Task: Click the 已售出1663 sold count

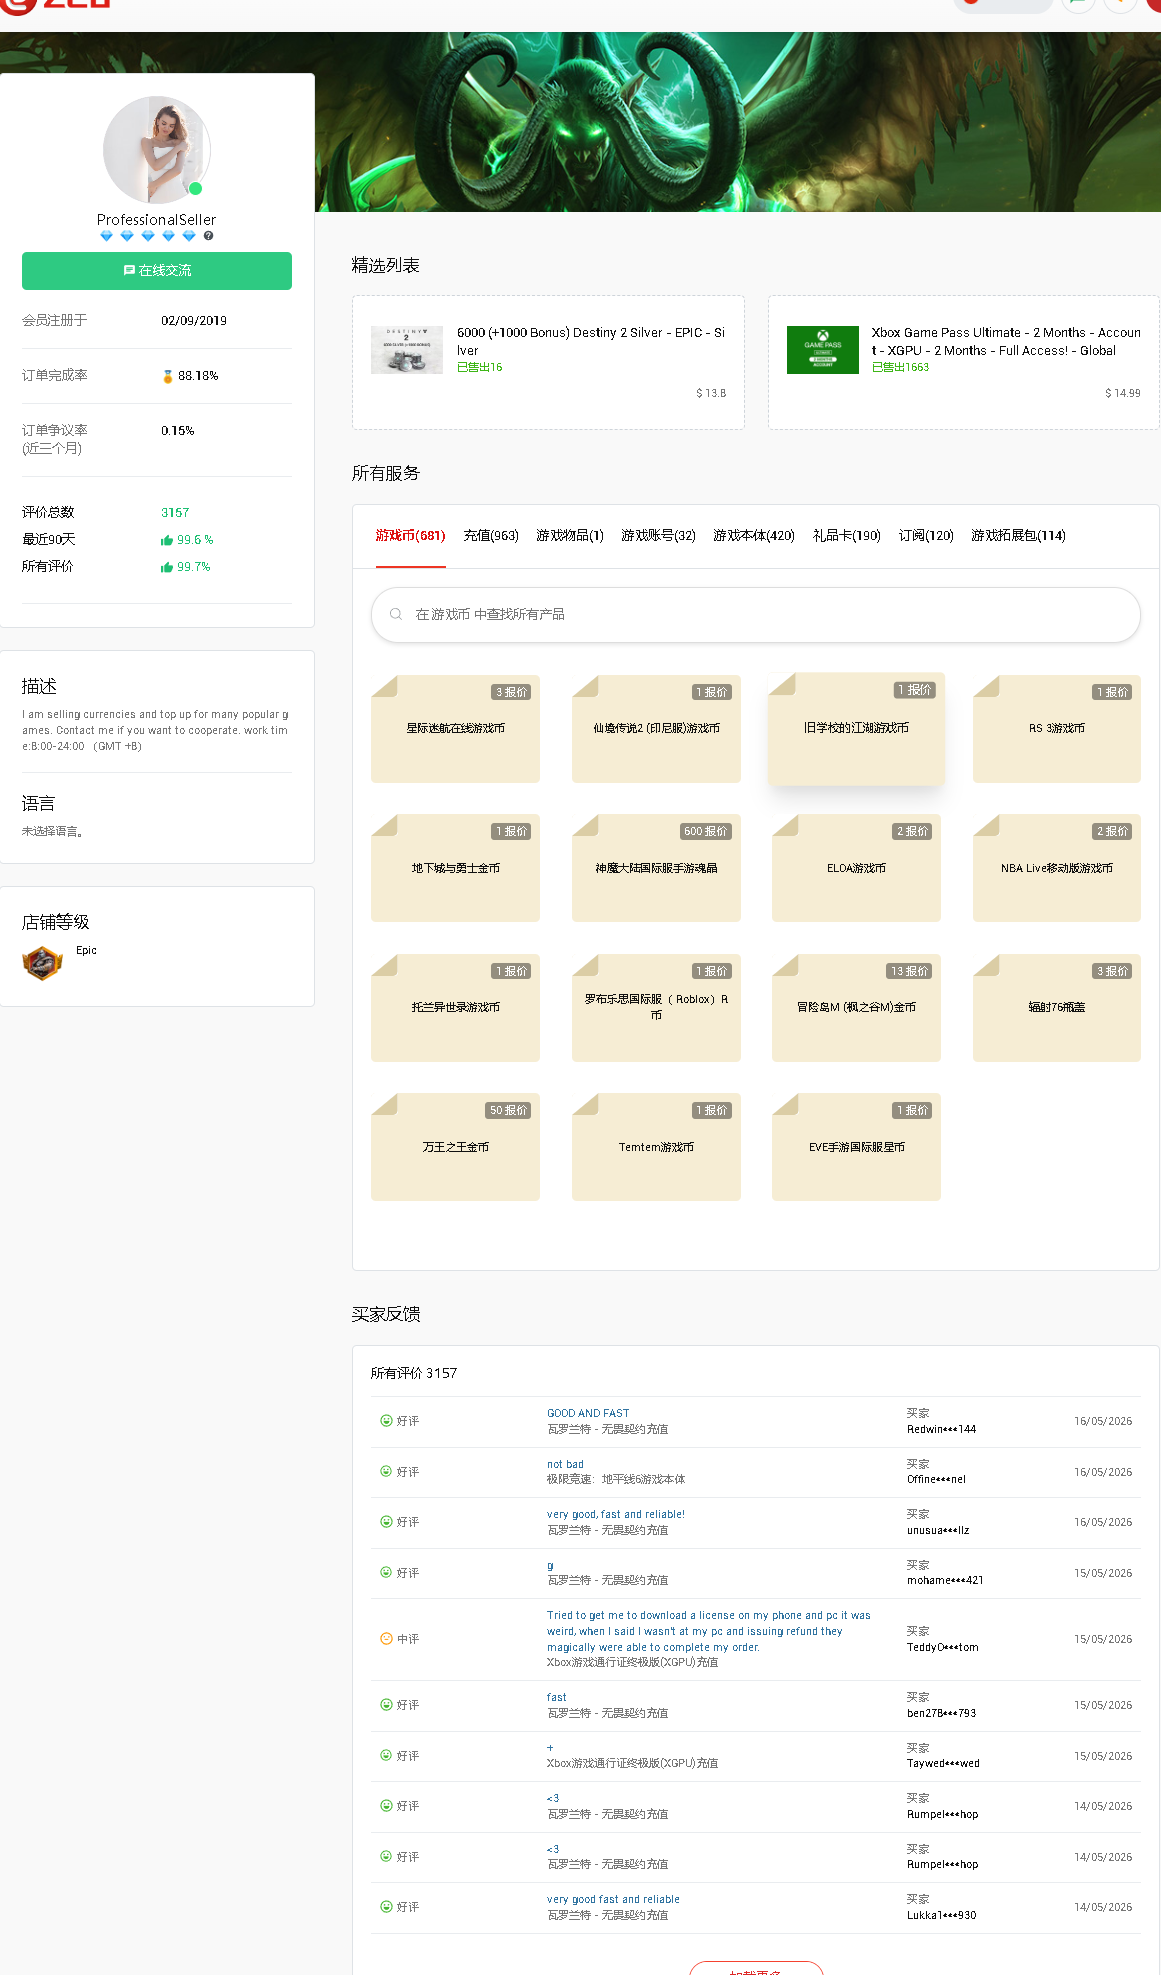Action: pos(900,368)
